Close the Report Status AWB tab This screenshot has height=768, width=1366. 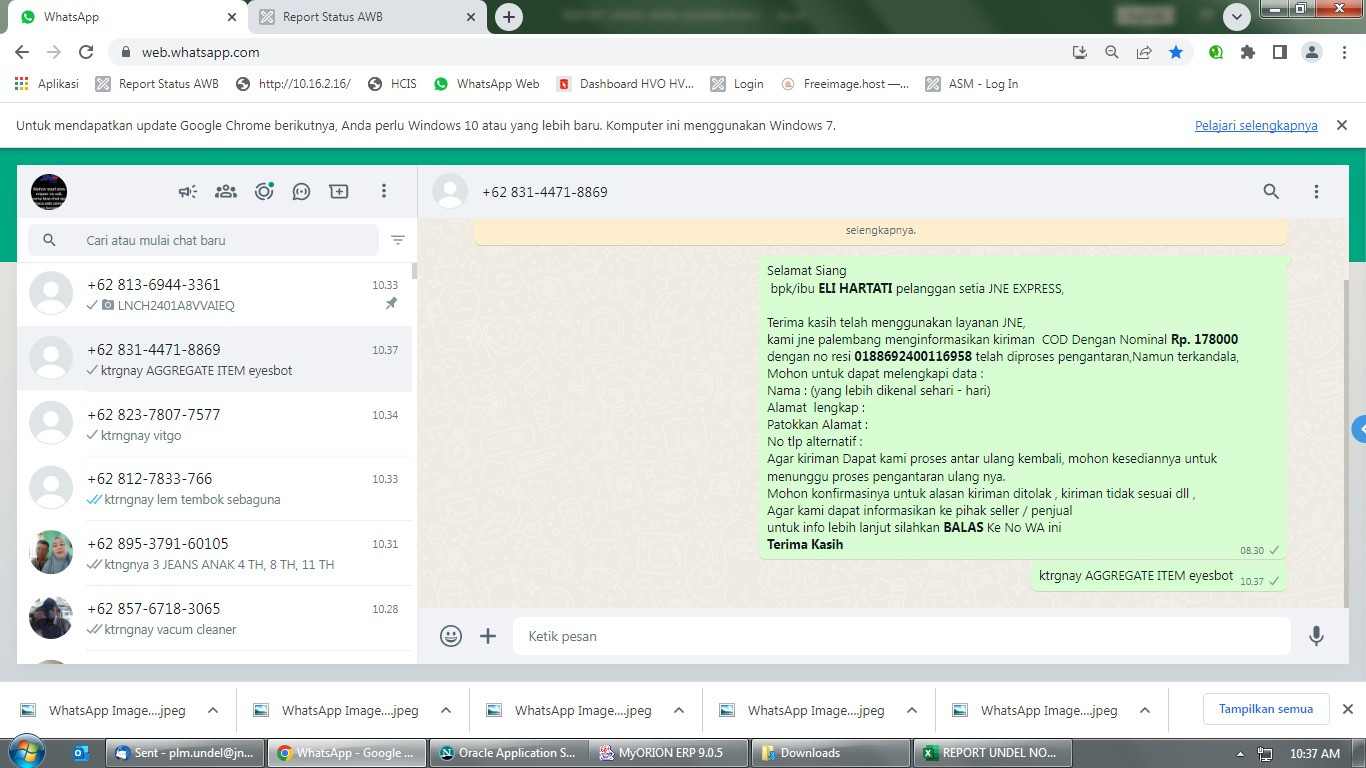[471, 17]
